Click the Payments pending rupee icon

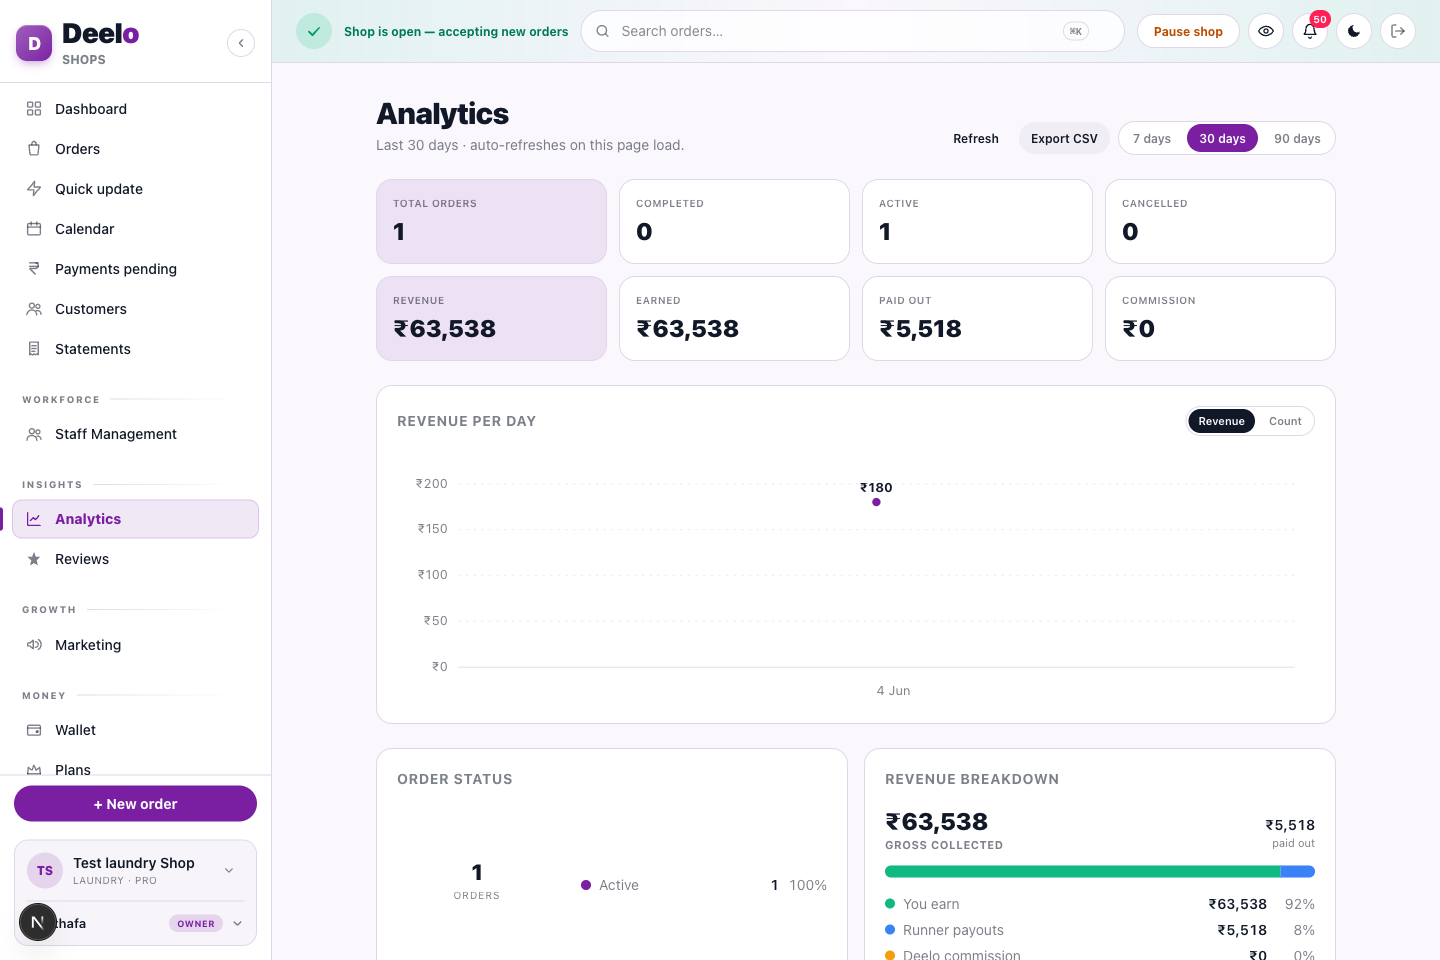tap(34, 269)
